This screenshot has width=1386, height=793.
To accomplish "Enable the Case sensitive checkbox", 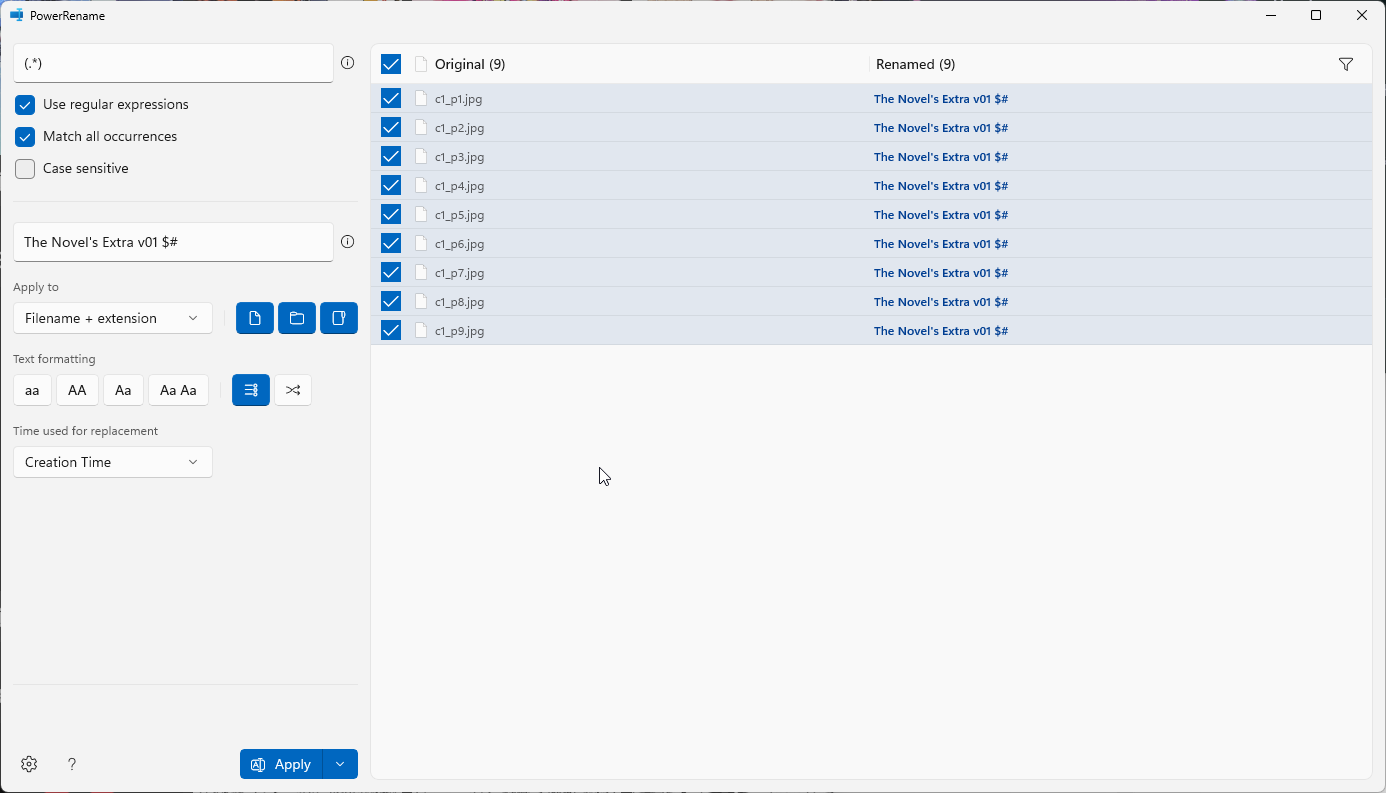I will (25, 169).
